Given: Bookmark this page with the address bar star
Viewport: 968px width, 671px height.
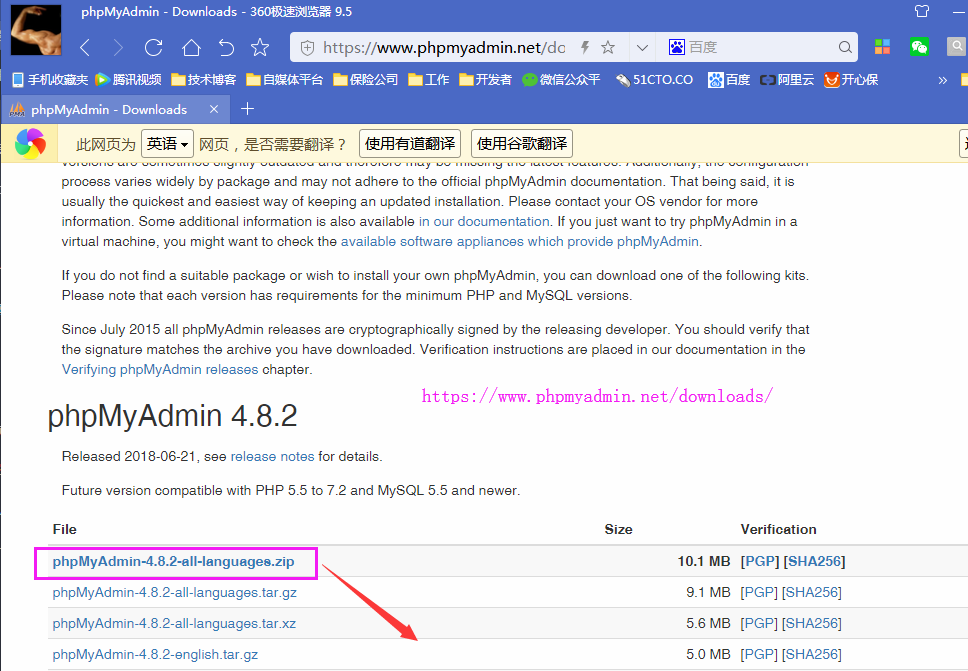Looking at the screenshot, I should point(608,48).
